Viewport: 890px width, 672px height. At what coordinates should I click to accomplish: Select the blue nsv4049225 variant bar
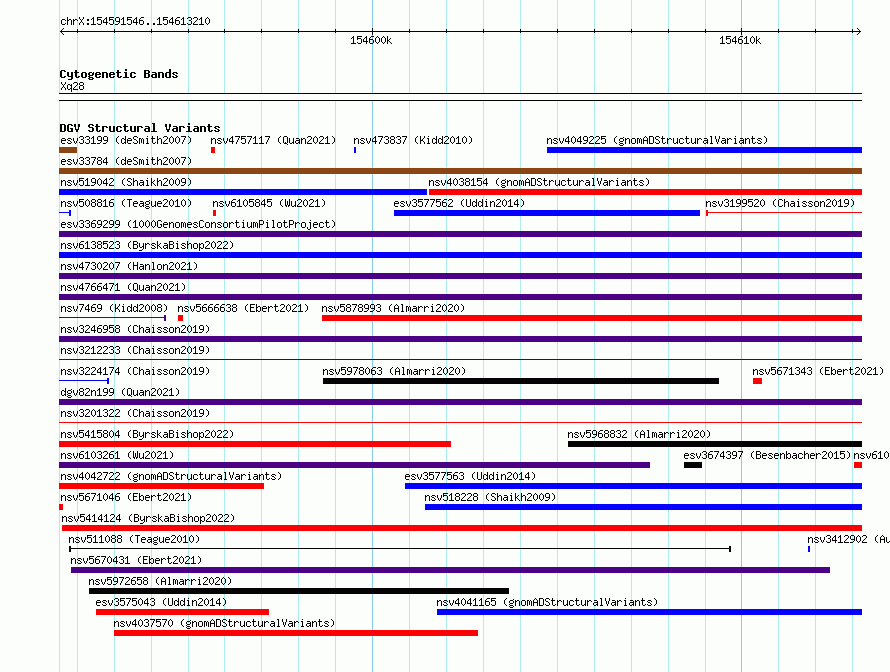704,150
